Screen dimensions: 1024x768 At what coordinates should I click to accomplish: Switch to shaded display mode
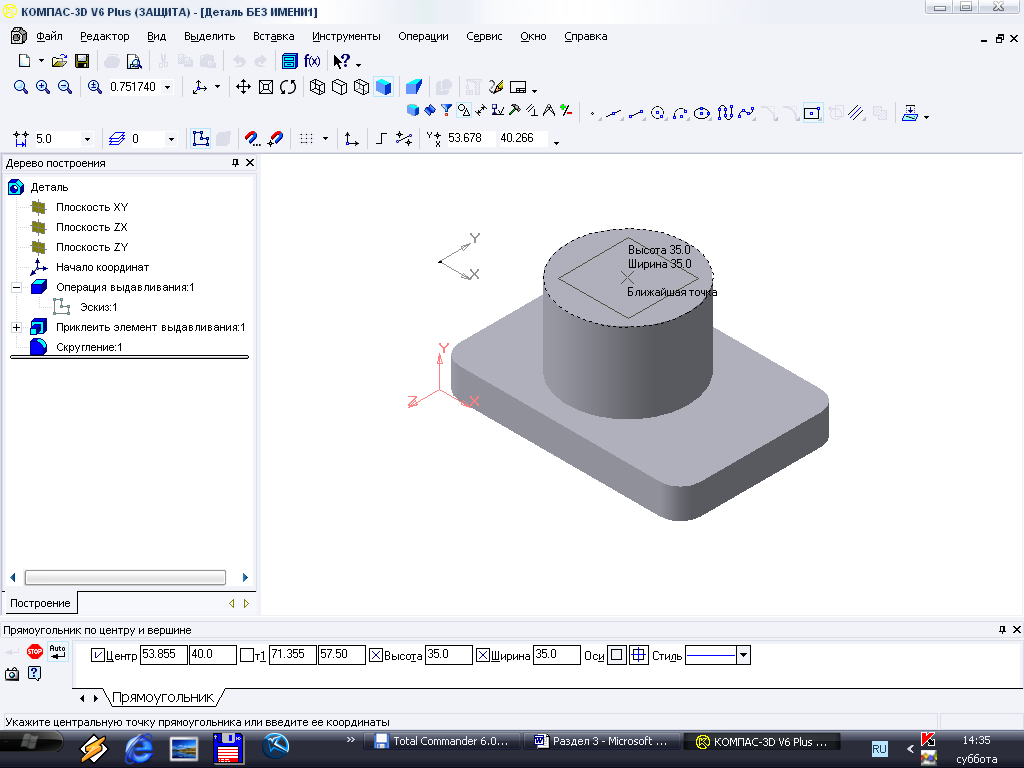pos(383,87)
